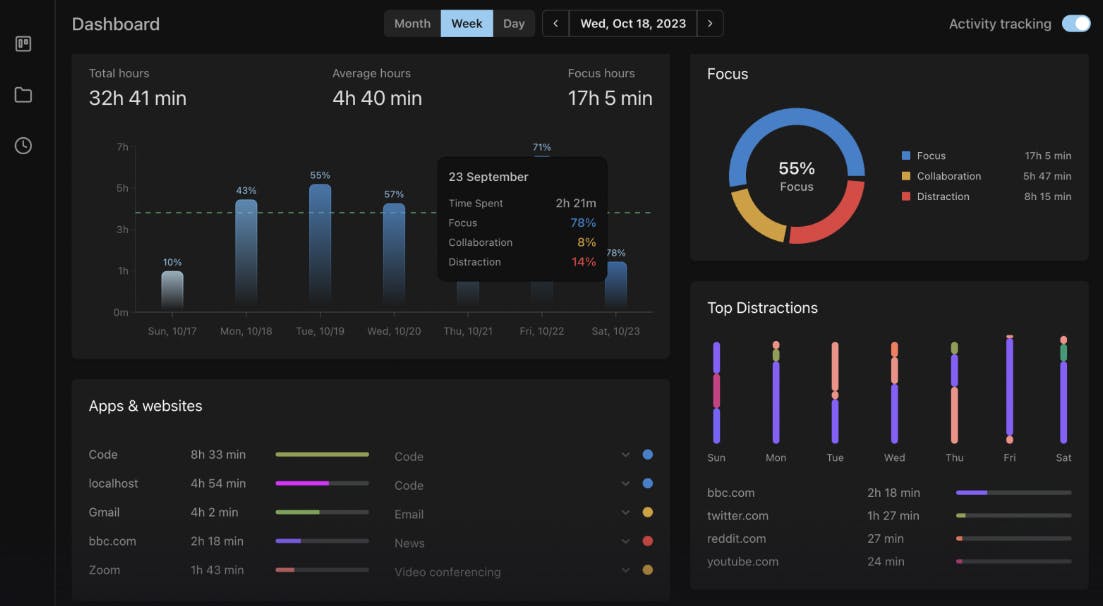Switch to the Day view tab

(514, 23)
